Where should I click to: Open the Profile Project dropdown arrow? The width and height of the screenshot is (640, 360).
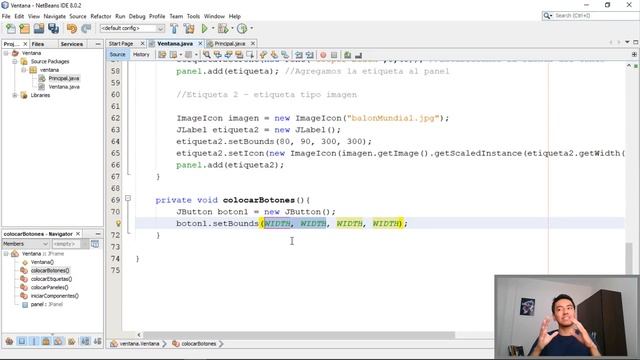pyautogui.click(x=251, y=28)
